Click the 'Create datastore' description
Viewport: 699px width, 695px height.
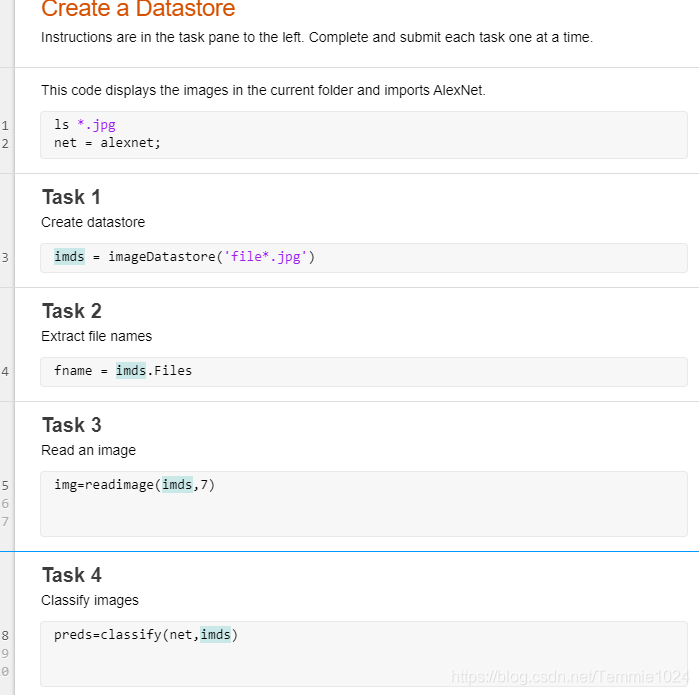tap(93, 222)
